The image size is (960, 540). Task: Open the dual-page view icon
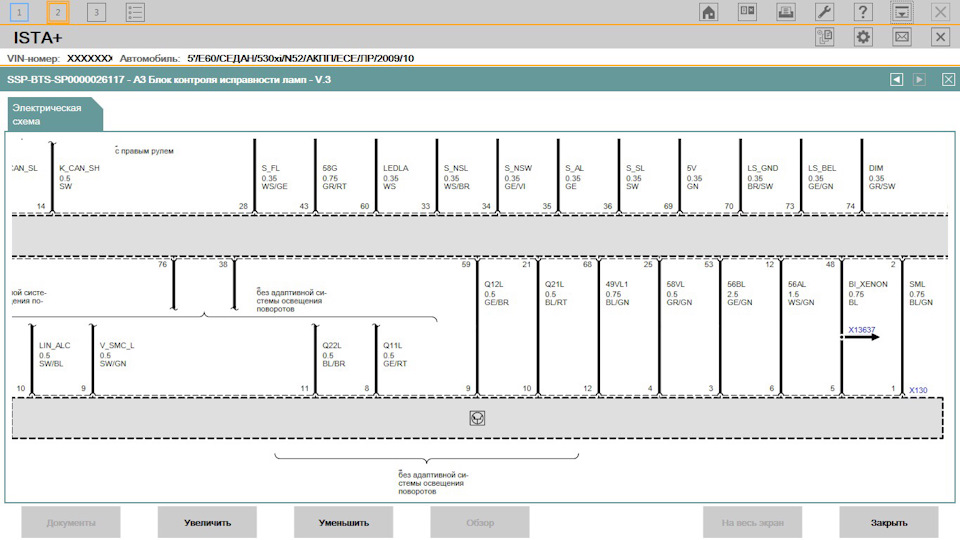(747, 12)
